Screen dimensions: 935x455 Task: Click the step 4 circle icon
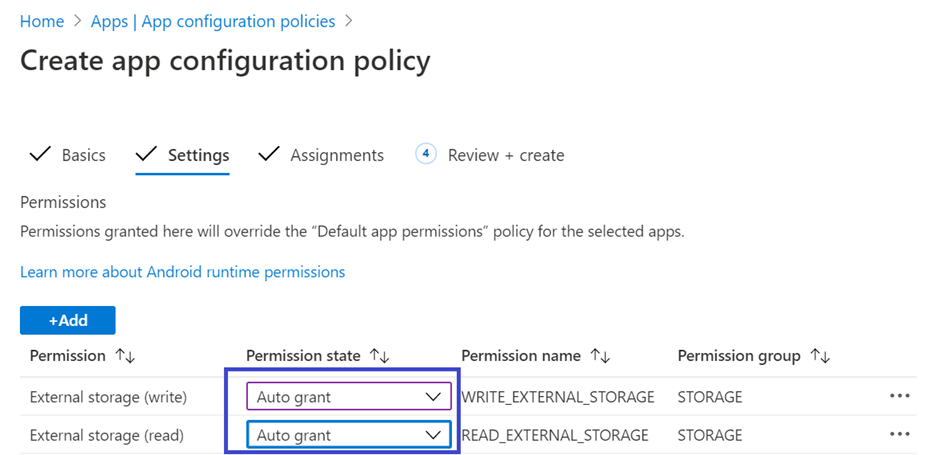click(x=426, y=154)
